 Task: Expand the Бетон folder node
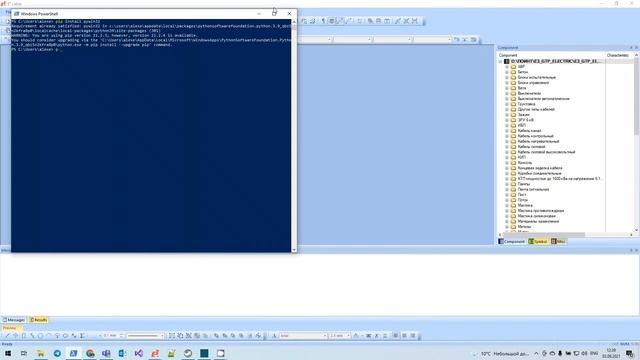click(507, 72)
